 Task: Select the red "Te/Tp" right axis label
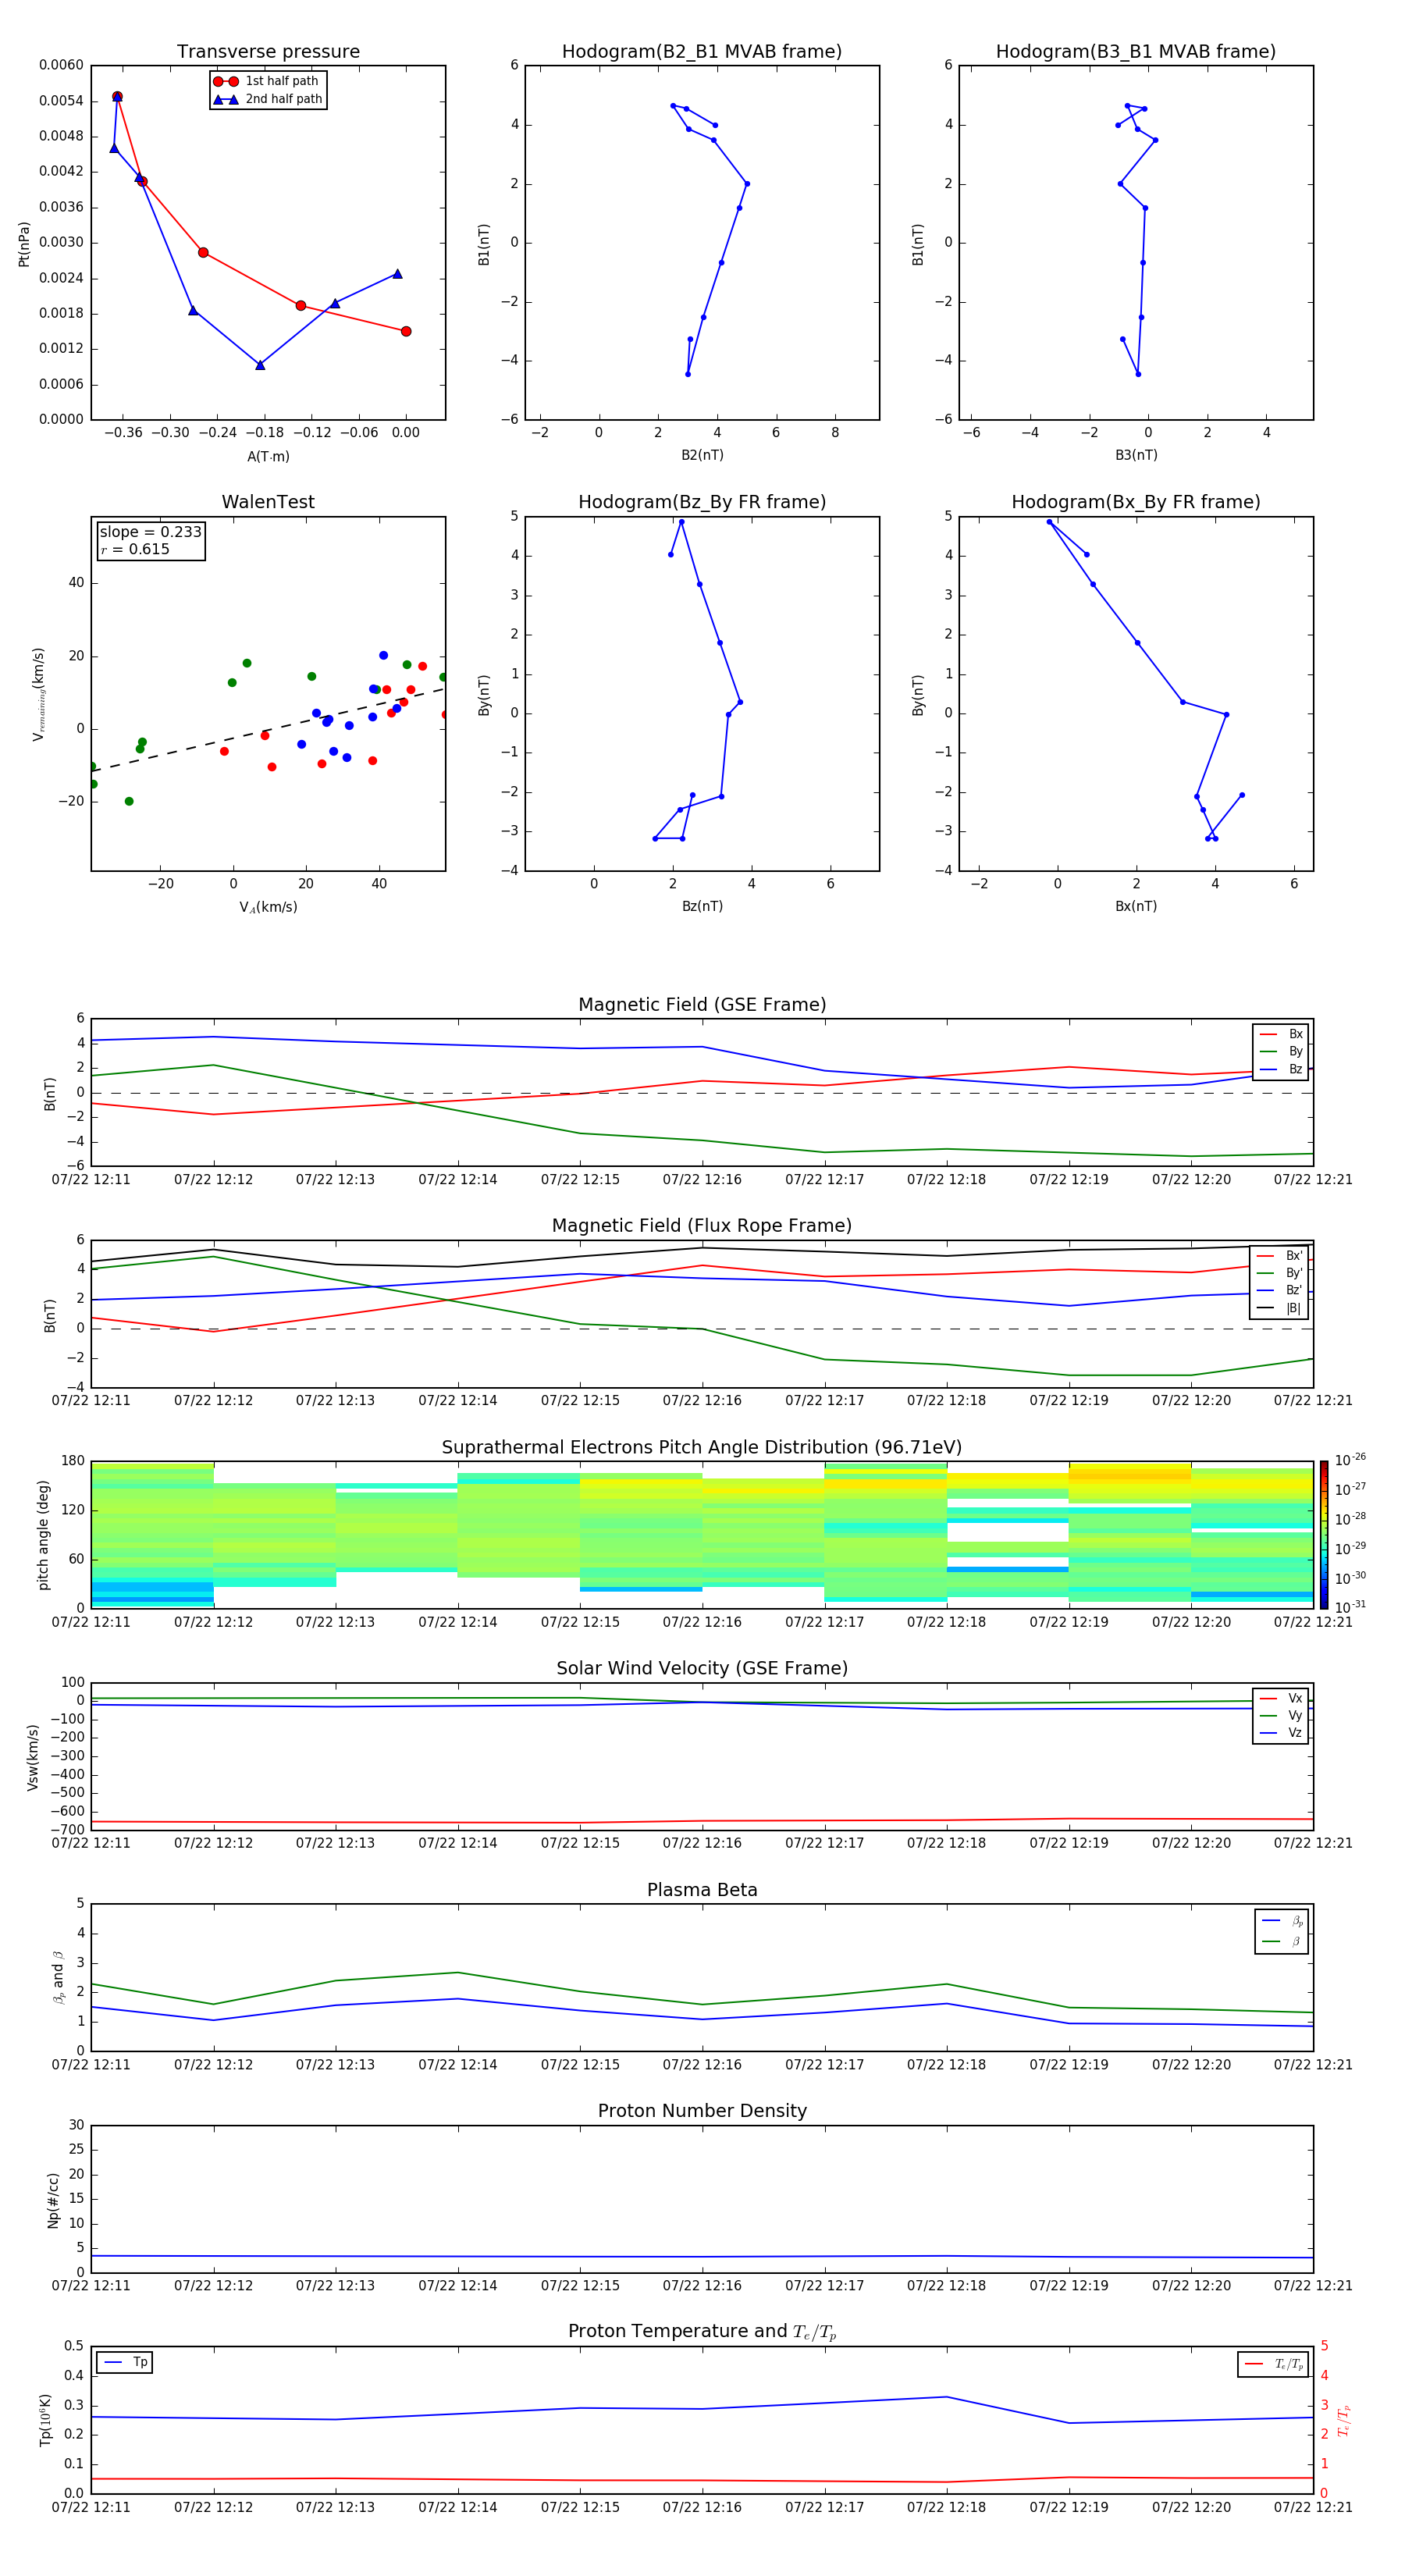(1343, 2421)
